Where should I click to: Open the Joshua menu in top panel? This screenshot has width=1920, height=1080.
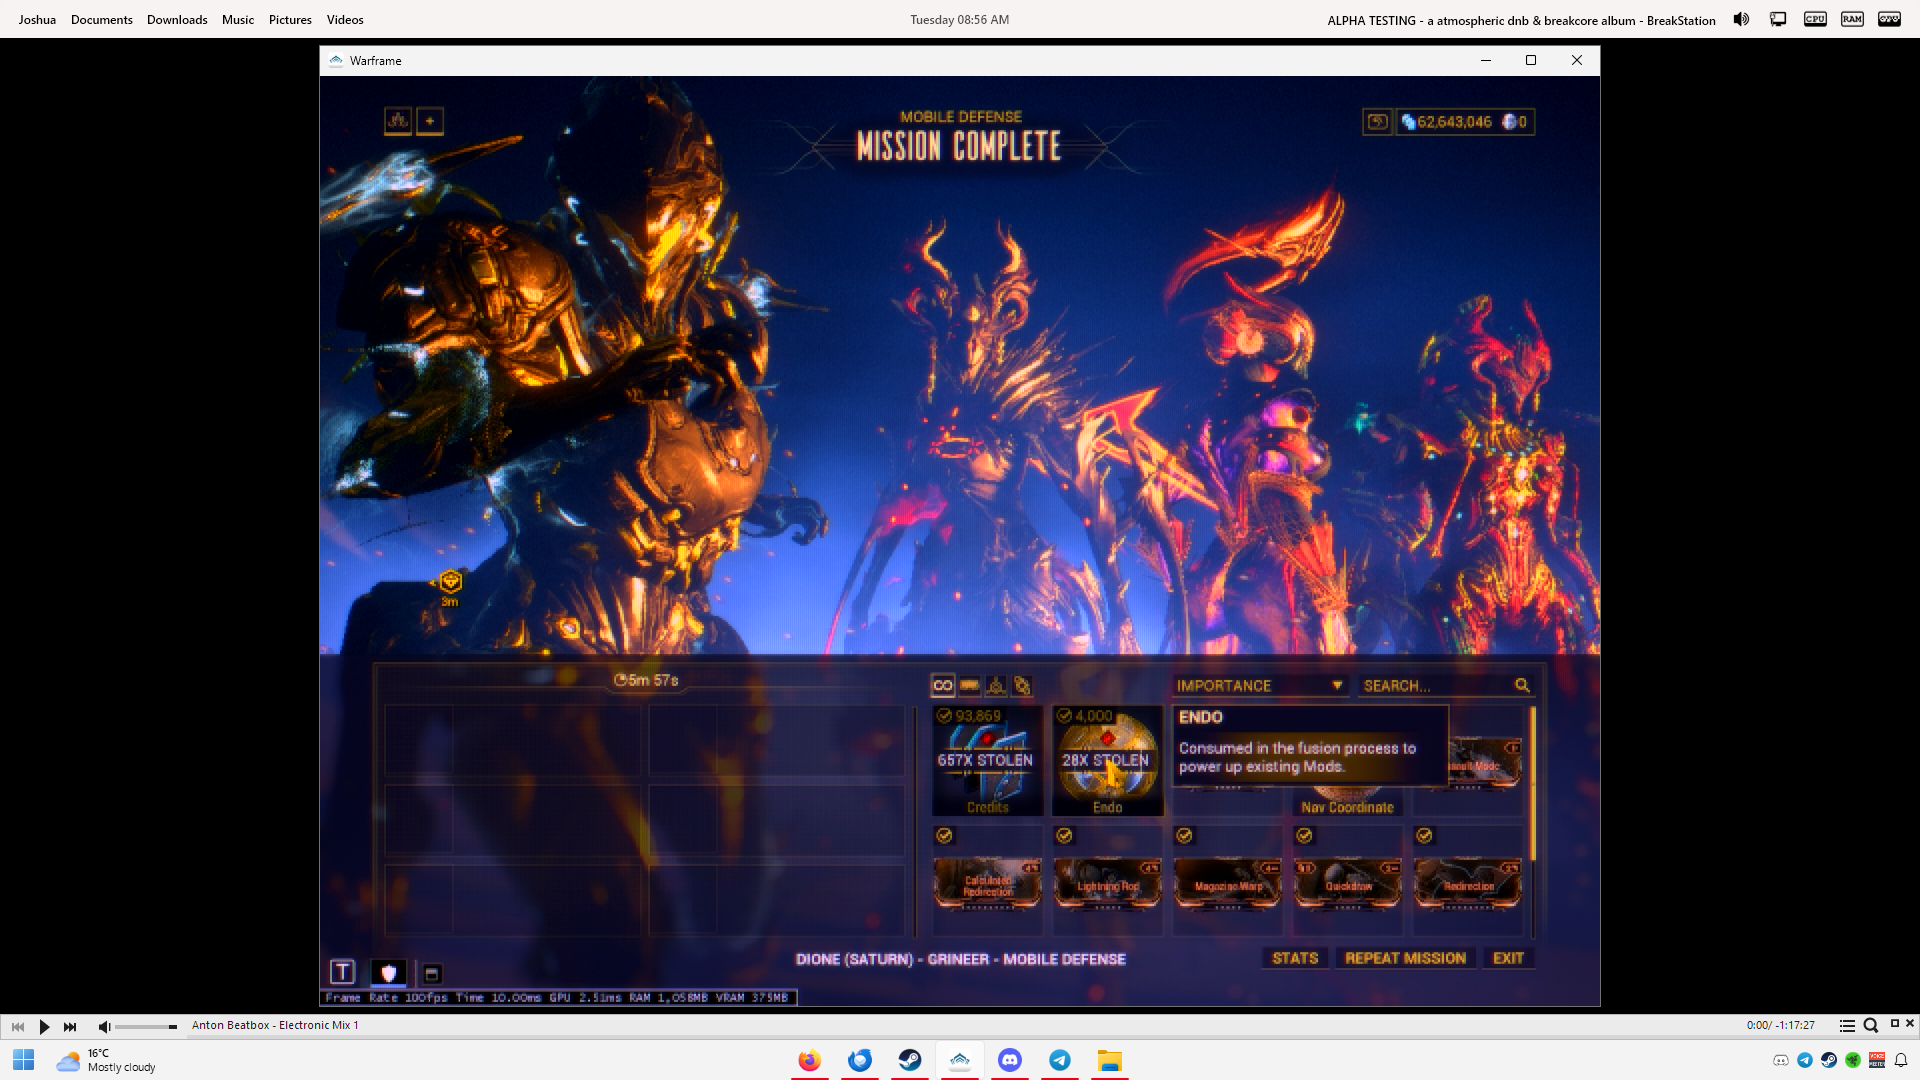pos(37,19)
